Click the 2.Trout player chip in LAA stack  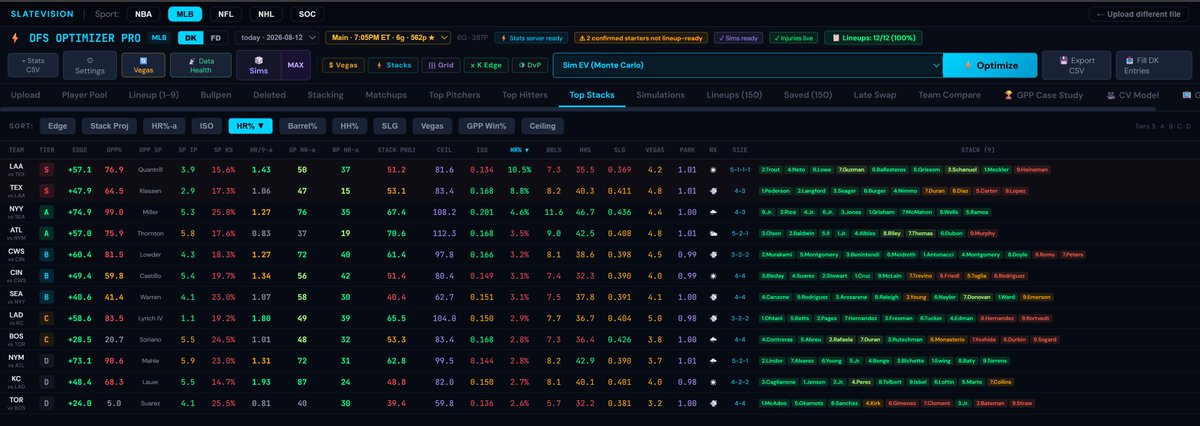click(773, 170)
